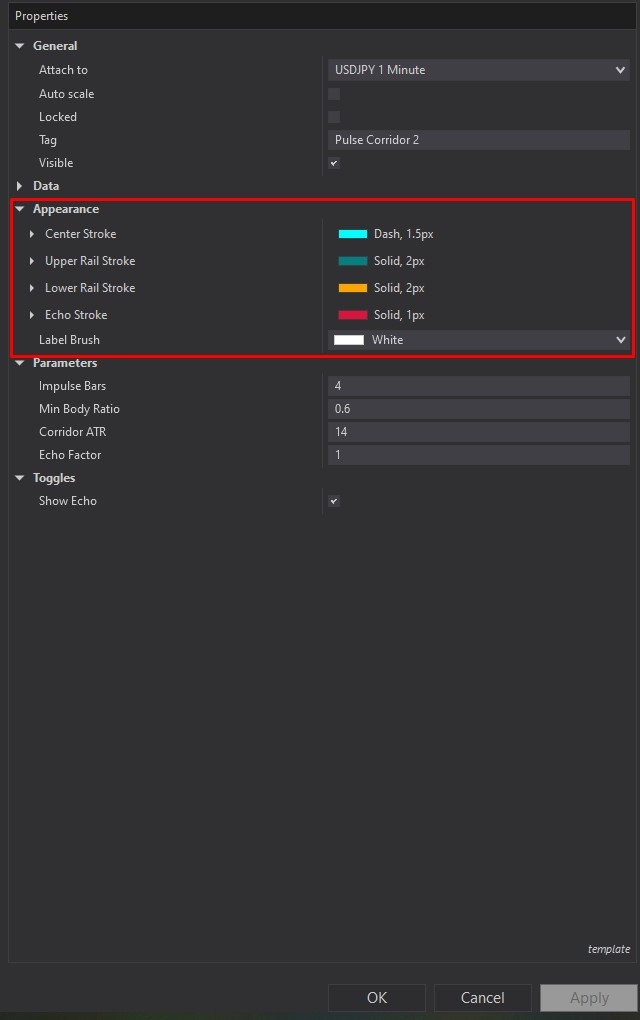Open the template link
Screen dimensions: 640x1020
tap(609, 949)
